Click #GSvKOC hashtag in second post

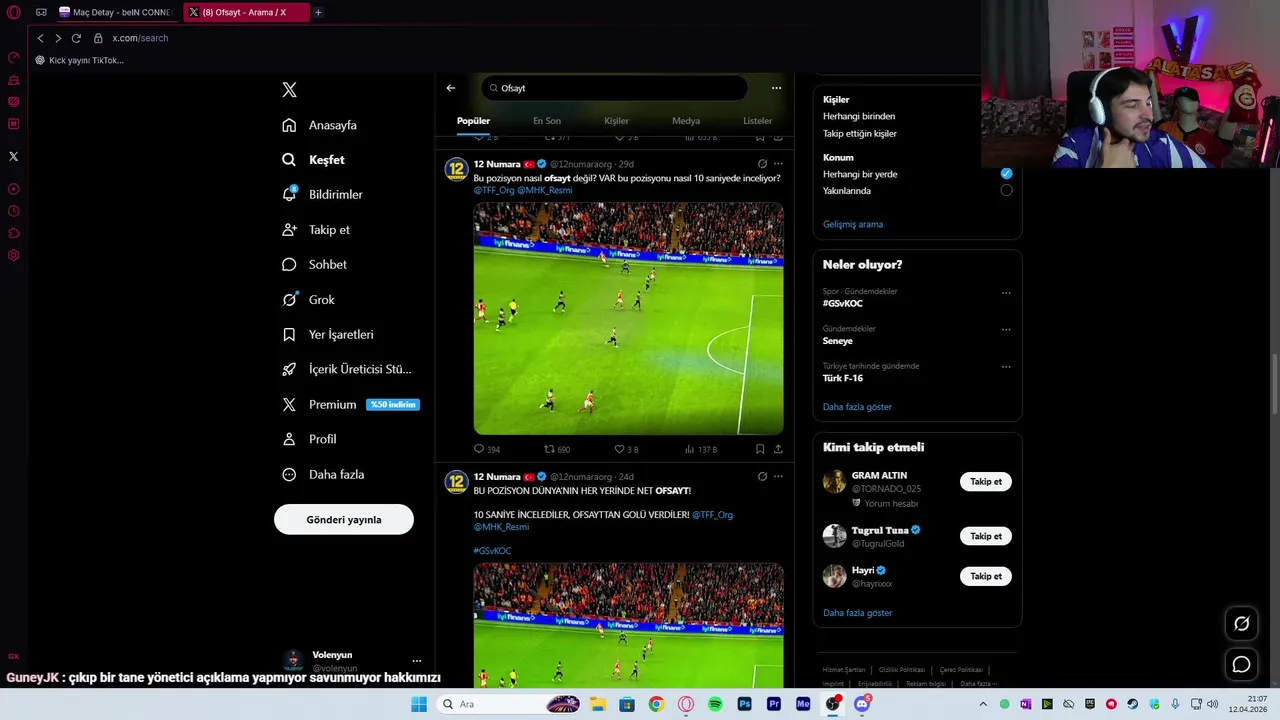pyautogui.click(x=492, y=551)
